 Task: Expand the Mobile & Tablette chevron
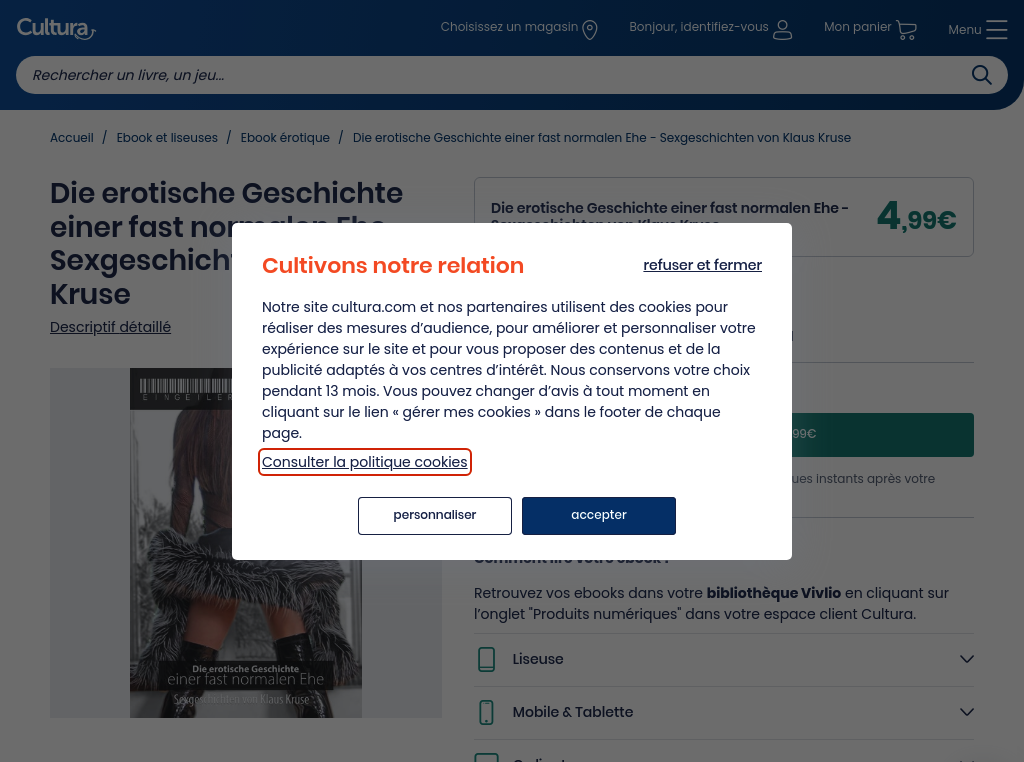(966, 712)
